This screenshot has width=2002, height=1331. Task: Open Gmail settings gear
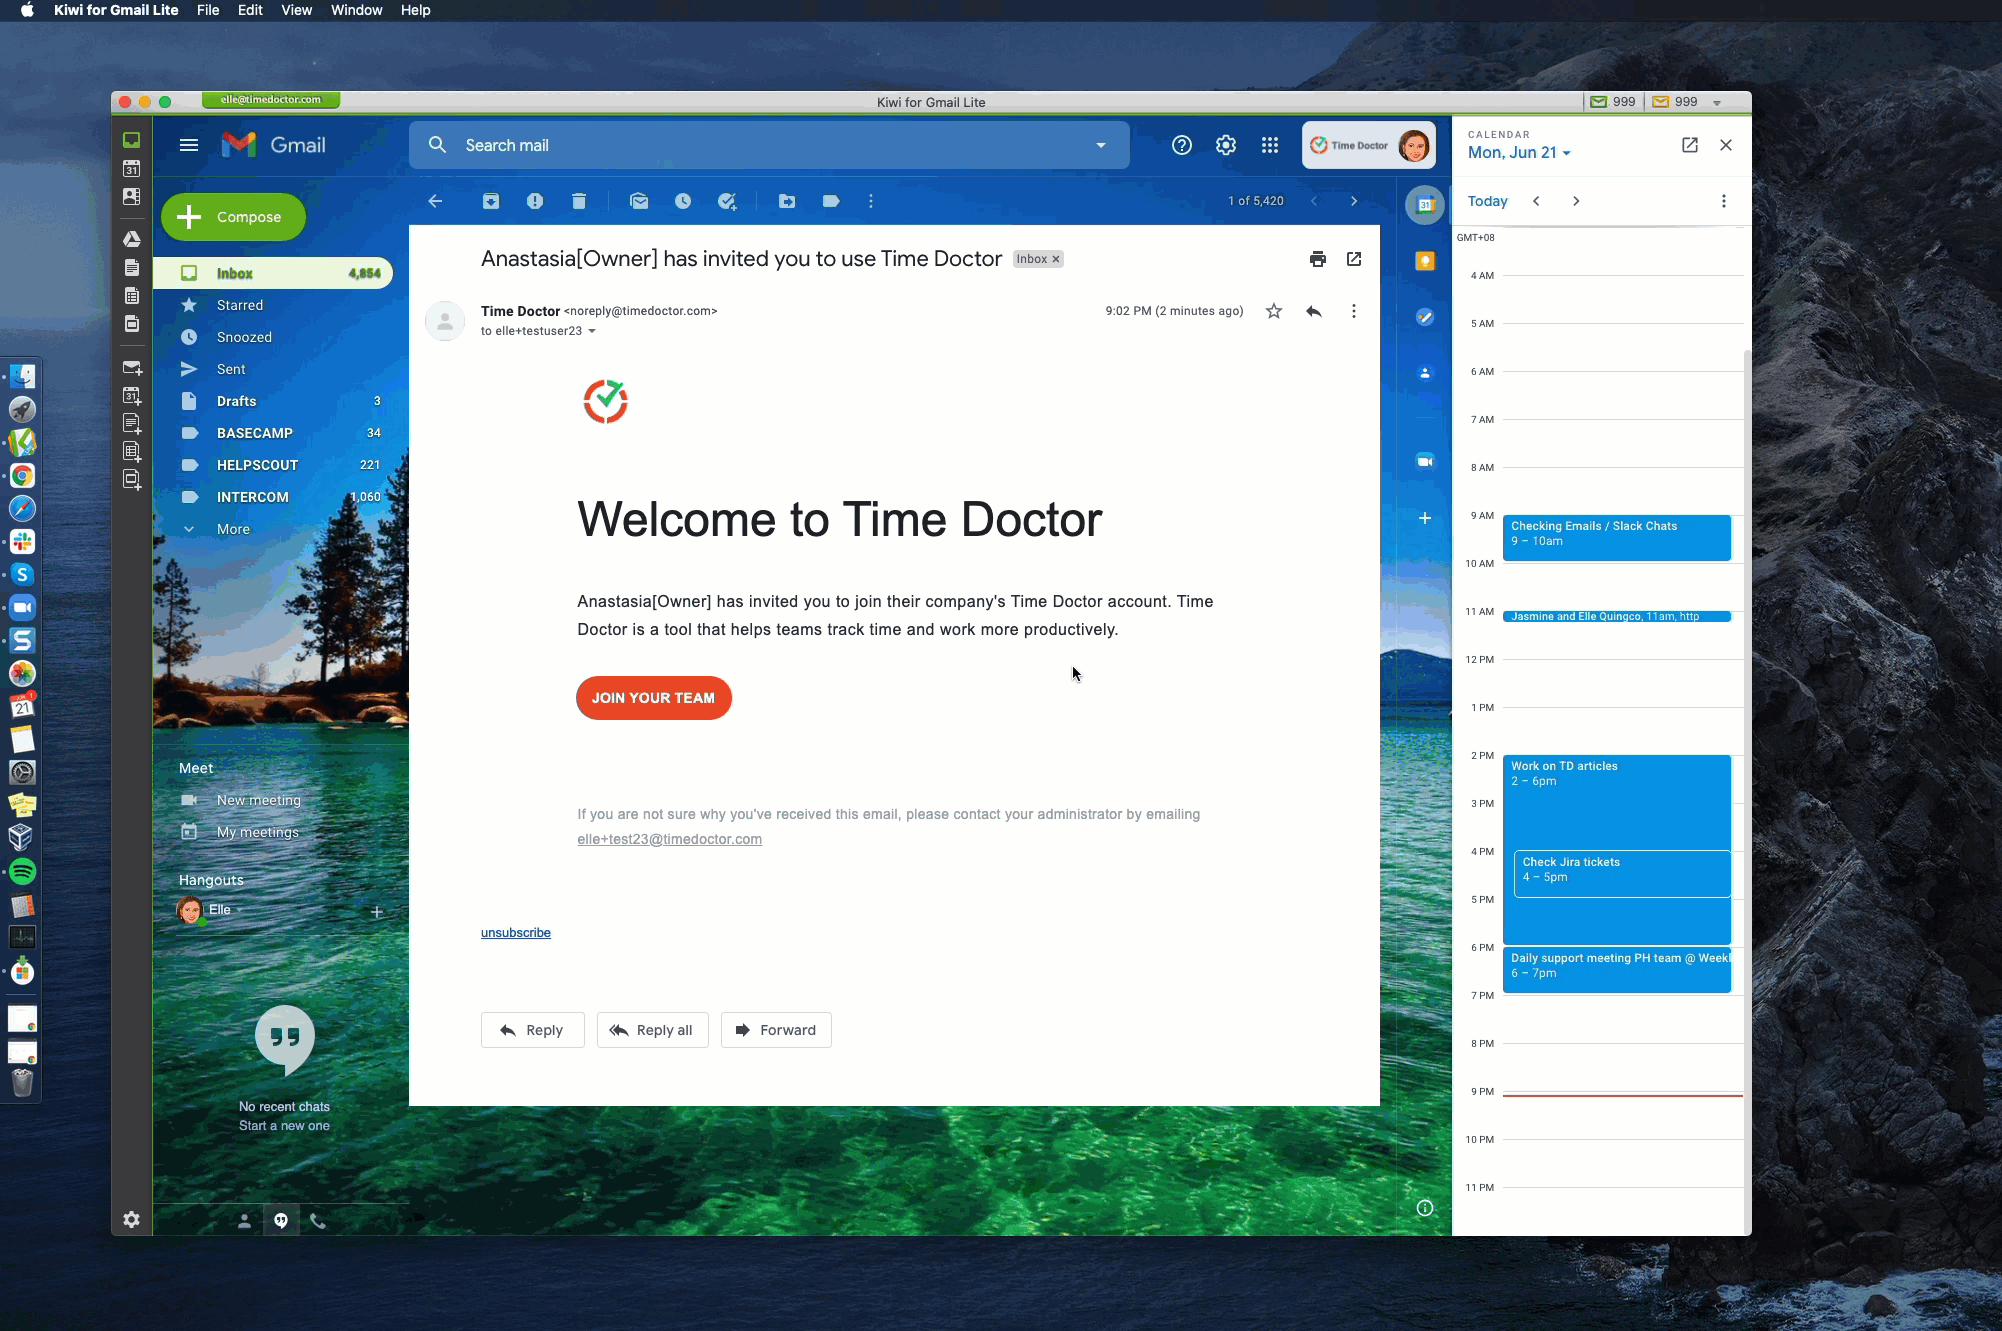pyautogui.click(x=1226, y=145)
